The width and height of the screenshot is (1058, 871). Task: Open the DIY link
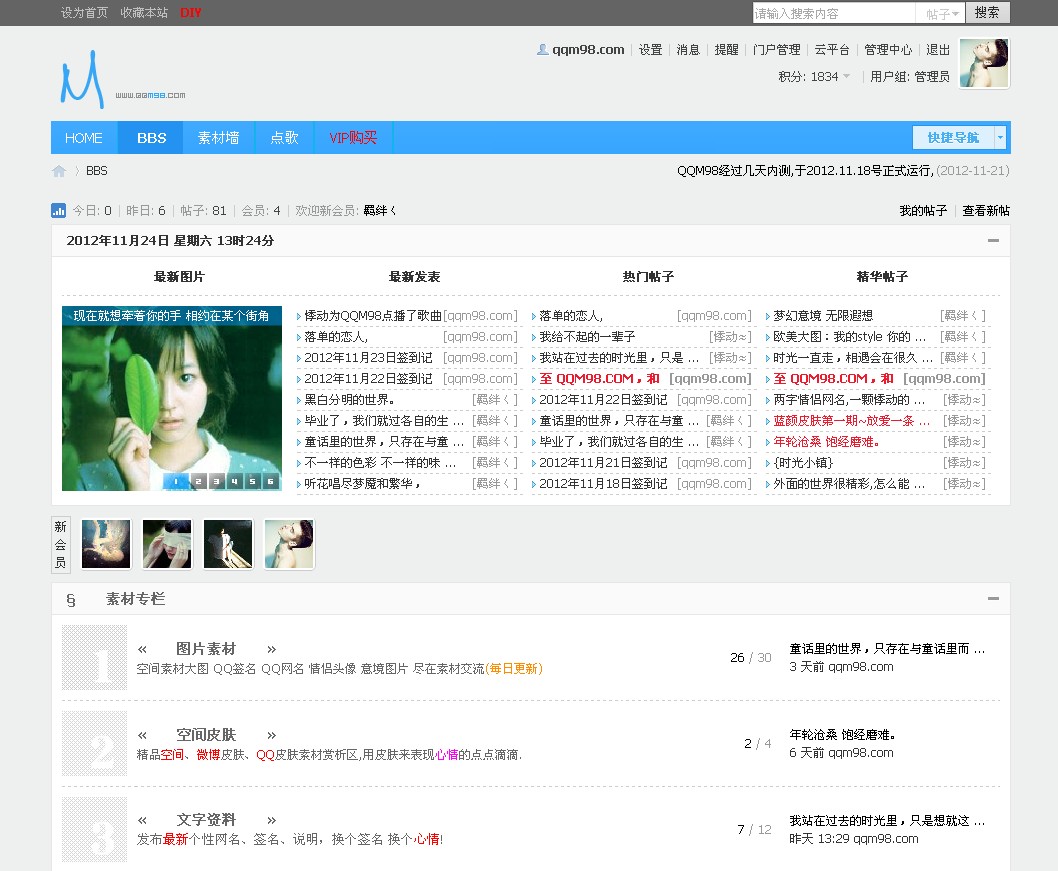tap(191, 13)
